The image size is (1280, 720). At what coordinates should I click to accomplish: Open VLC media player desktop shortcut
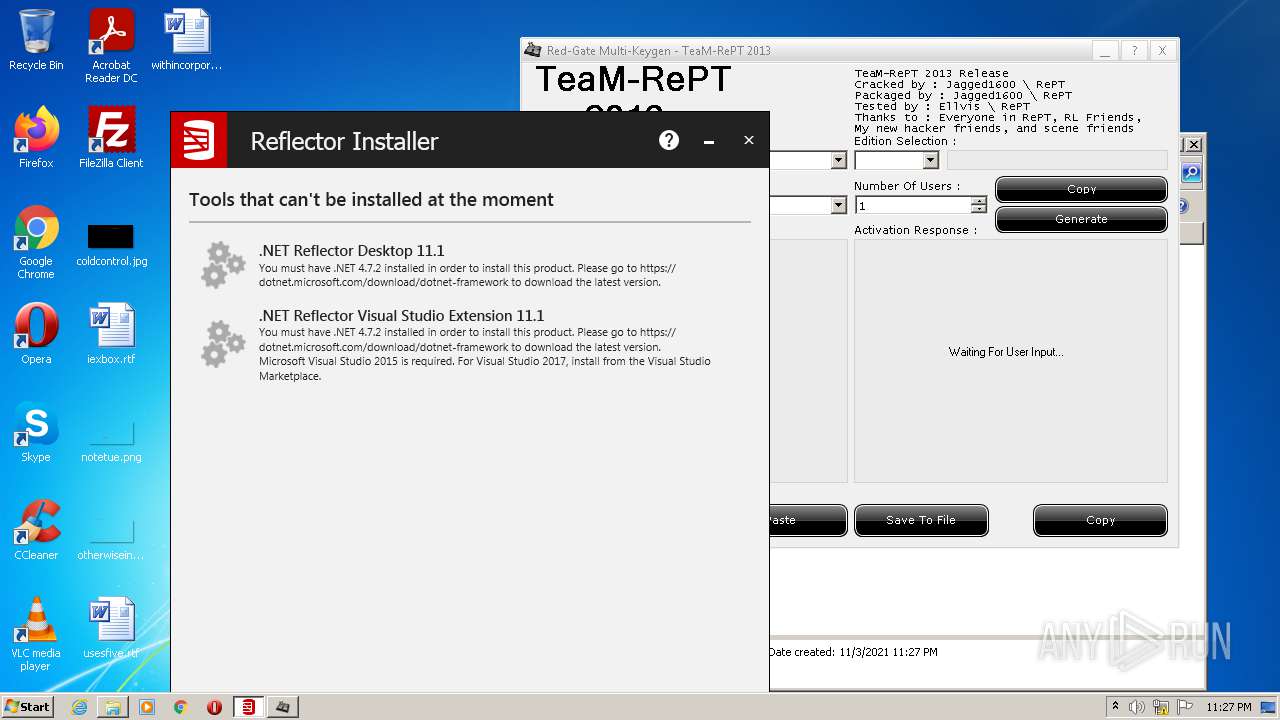pos(36,634)
